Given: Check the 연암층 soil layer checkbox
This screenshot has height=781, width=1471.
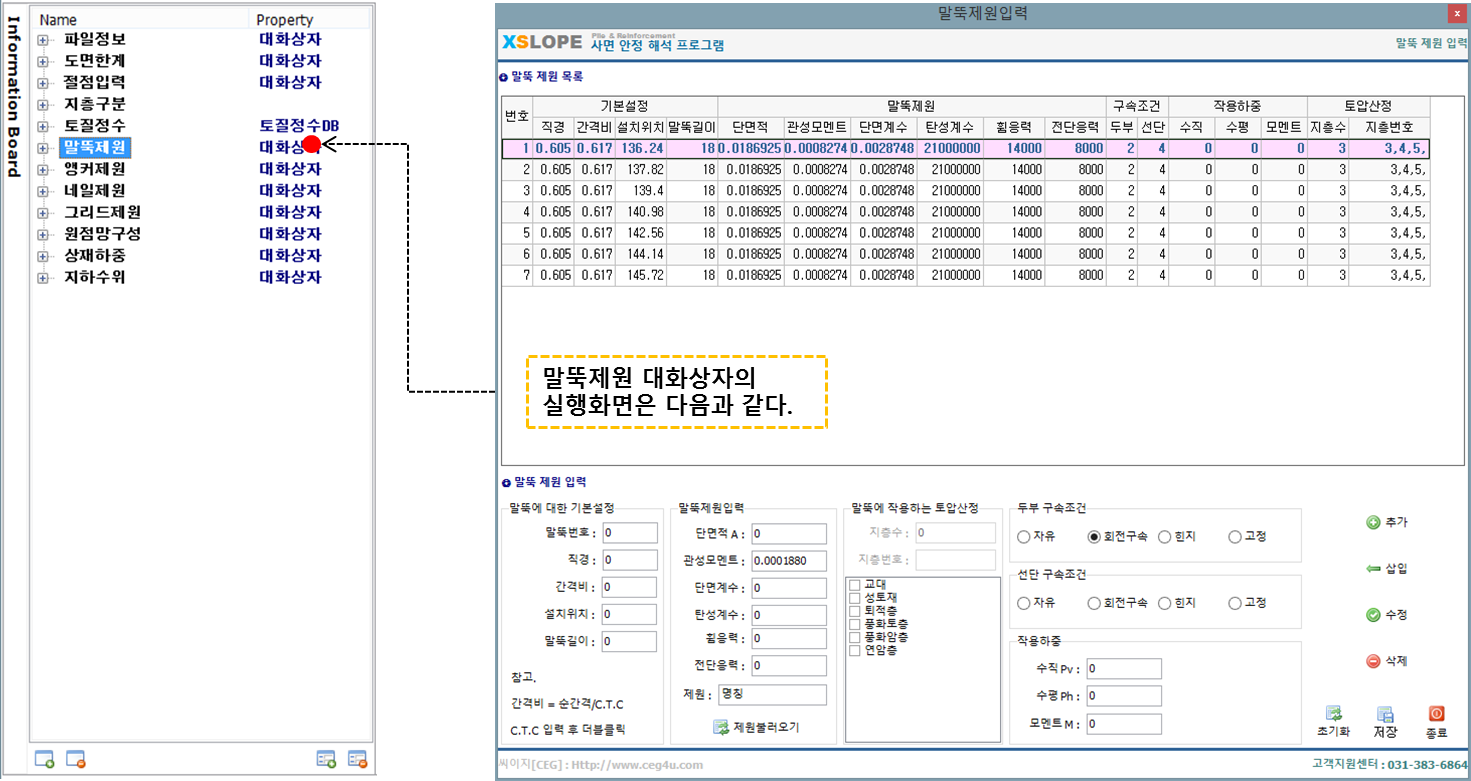Looking at the screenshot, I should [855, 650].
